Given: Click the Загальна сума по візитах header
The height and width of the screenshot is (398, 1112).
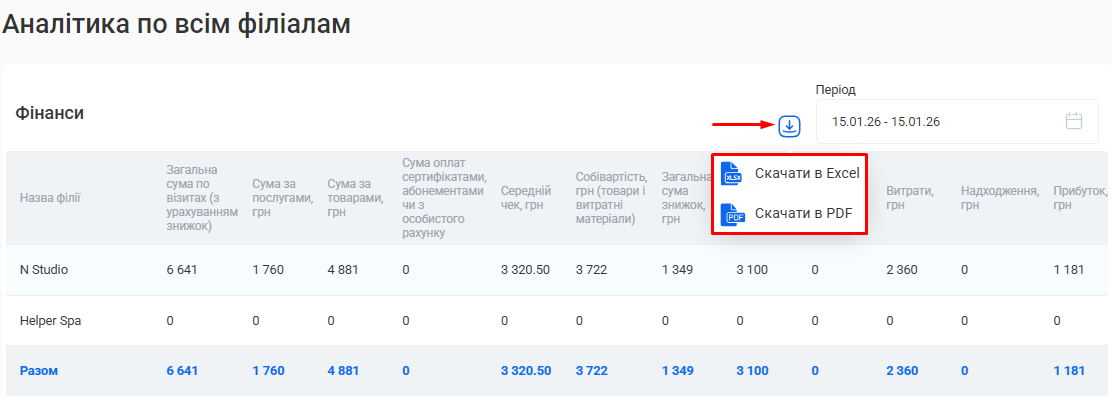Looking at the screenshot, I should click(x=201, y=198).
